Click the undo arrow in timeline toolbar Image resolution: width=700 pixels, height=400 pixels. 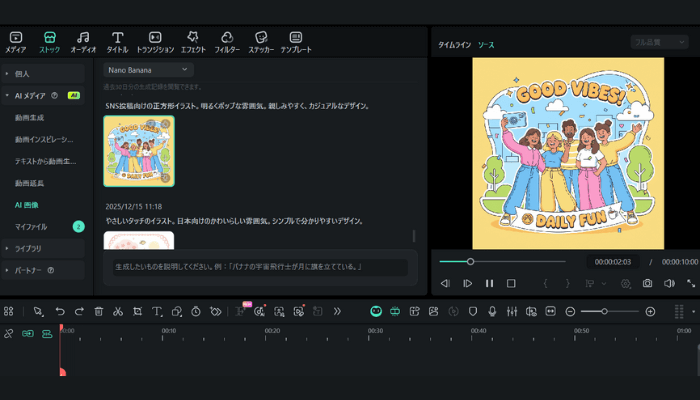(60, 312)
